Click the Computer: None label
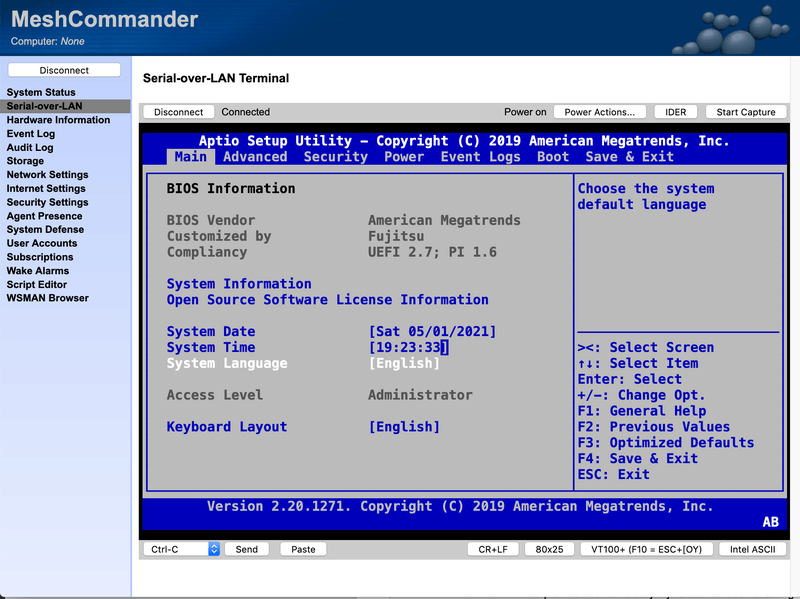Image resolution: width=800 pixels, height=599 pixels. pos(47,41)
